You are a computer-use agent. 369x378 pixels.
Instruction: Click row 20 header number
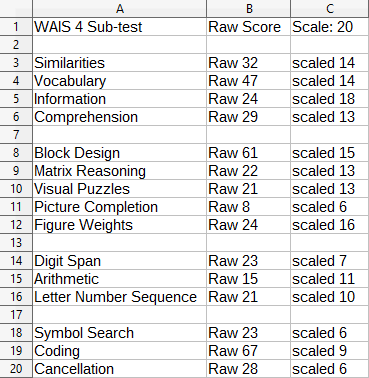coord(16,369)
